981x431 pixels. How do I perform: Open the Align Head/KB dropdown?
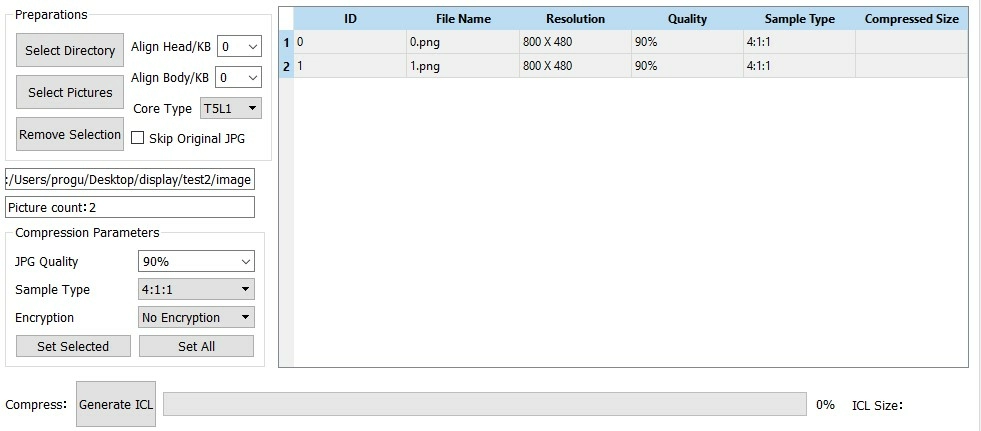point(239,47)
